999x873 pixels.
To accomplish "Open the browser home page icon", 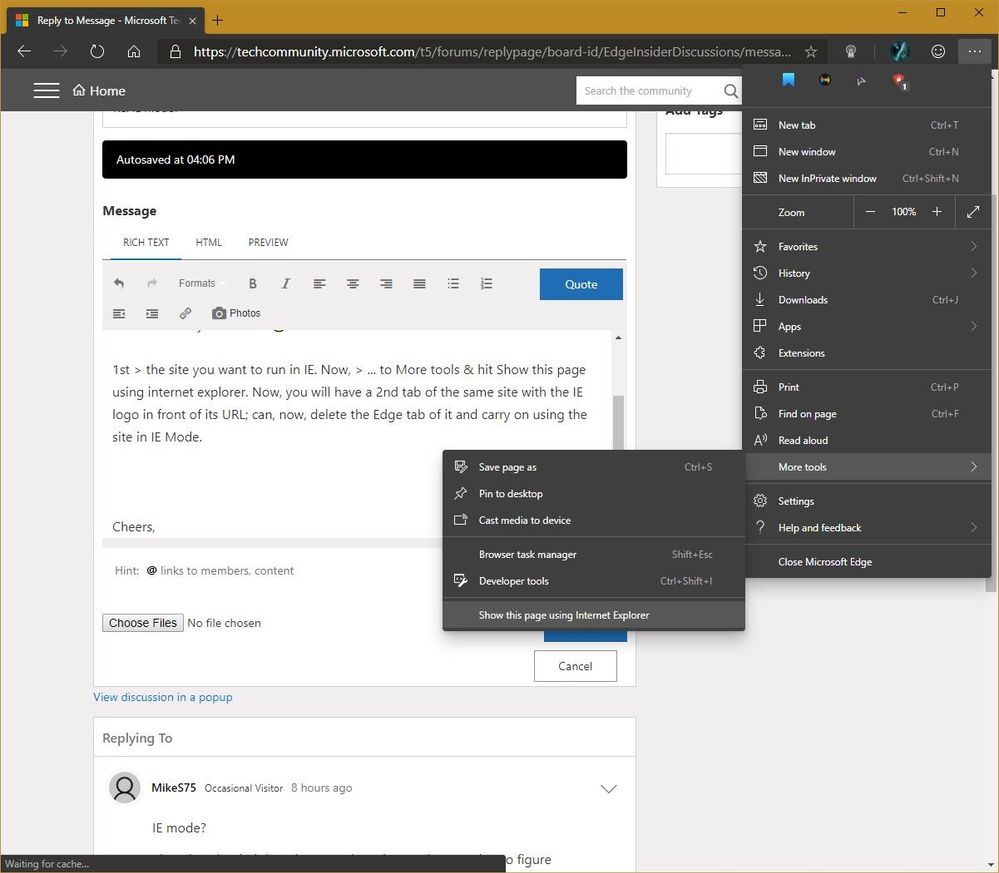I will [134, 51].
